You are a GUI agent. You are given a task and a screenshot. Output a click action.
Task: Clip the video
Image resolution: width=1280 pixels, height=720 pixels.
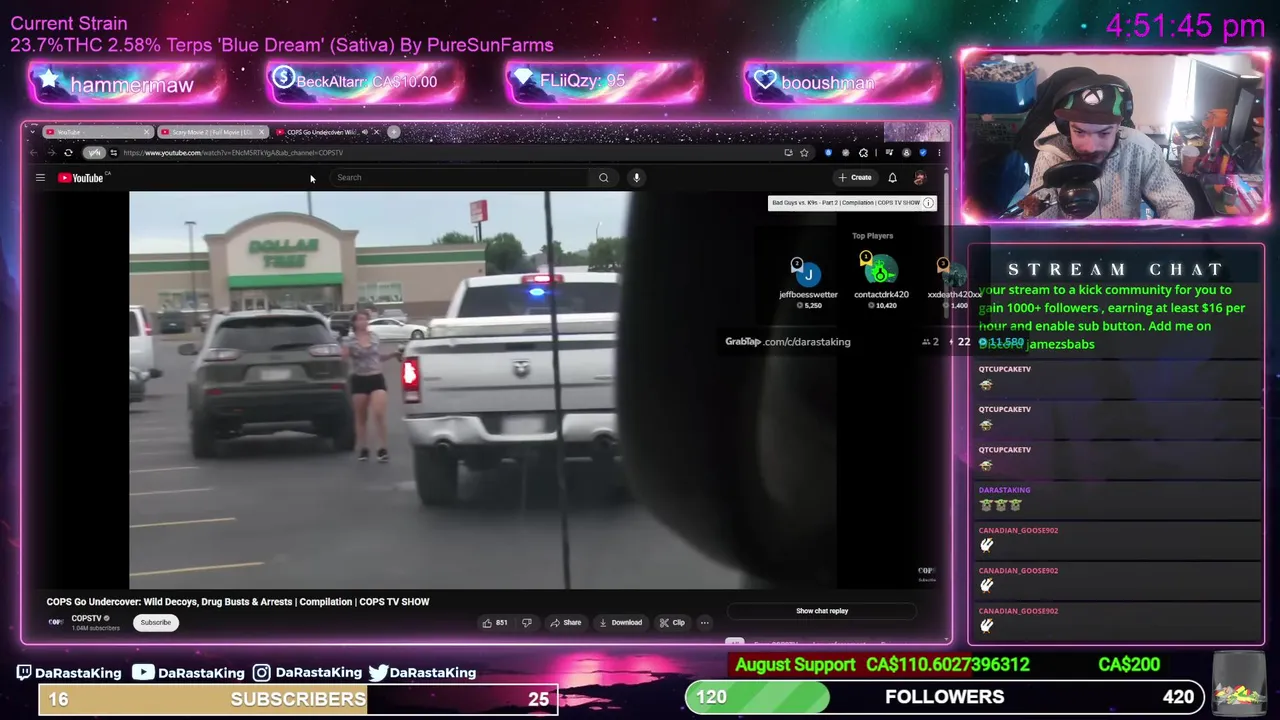[x=672, y=622]
